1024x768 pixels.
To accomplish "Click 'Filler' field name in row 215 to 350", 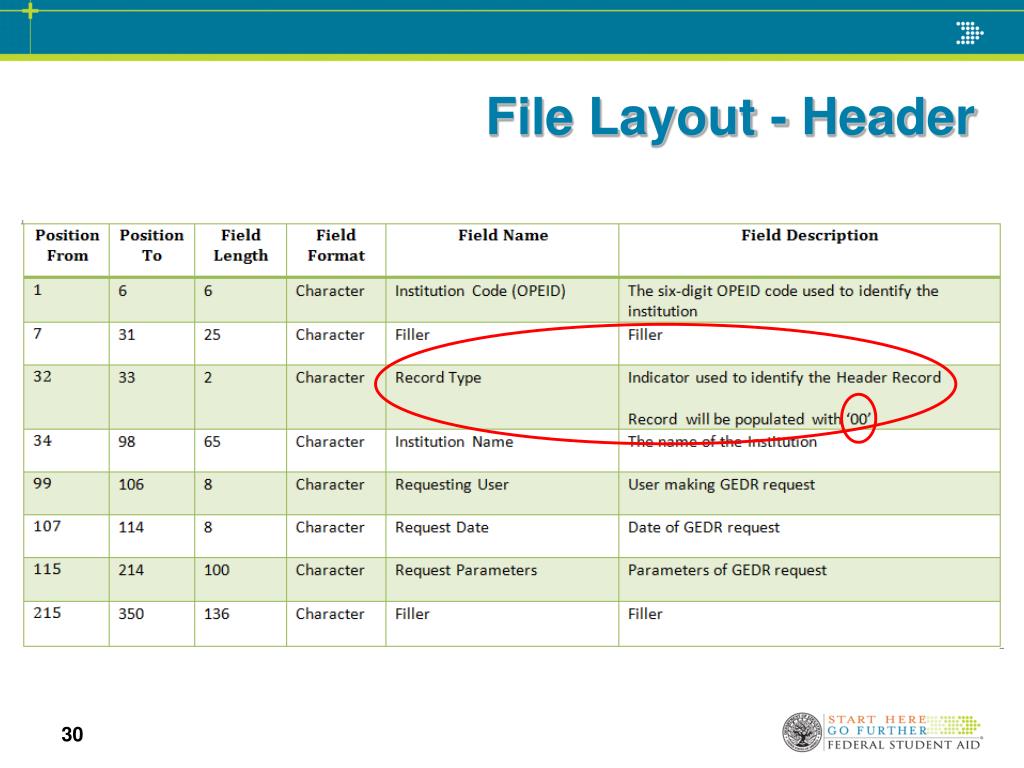I will [x=412, y=615].
